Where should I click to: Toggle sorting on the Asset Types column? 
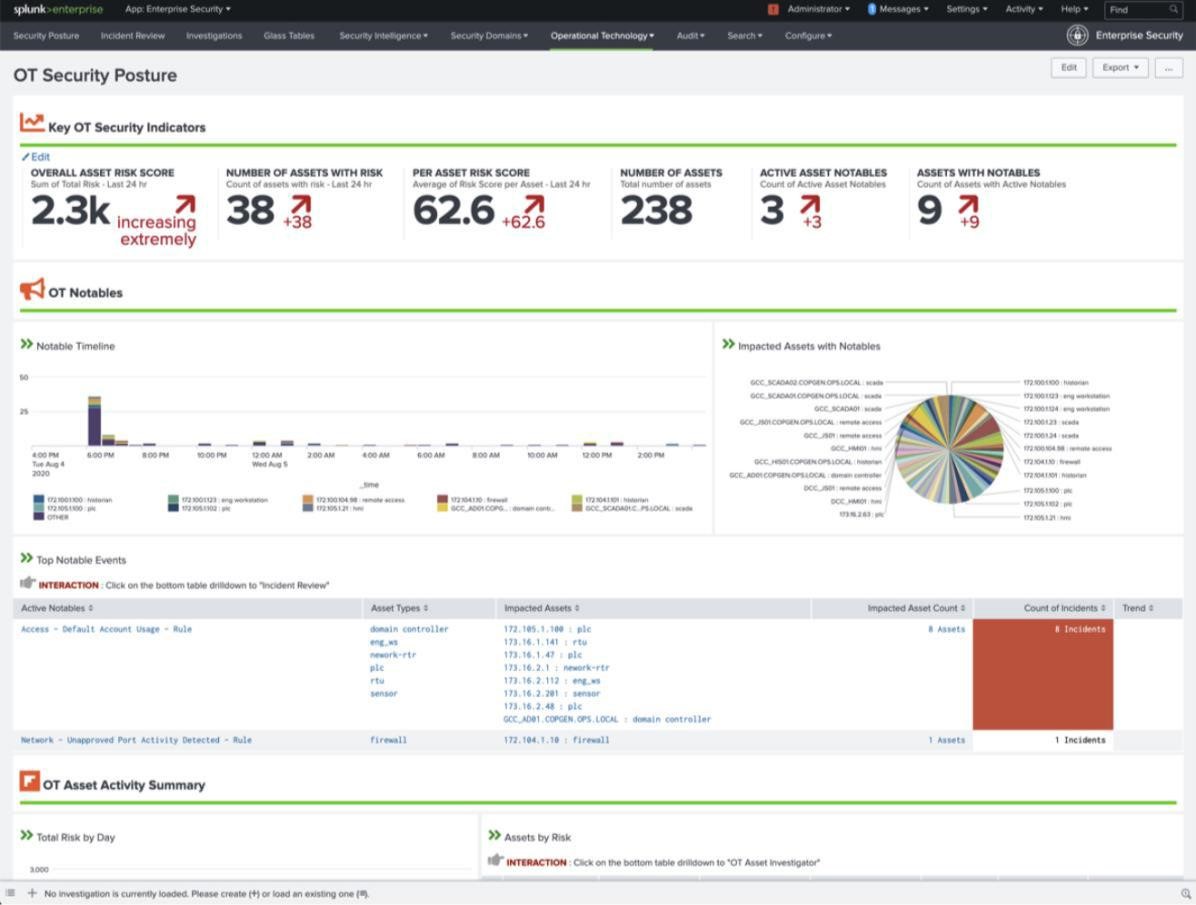point(398,607)
